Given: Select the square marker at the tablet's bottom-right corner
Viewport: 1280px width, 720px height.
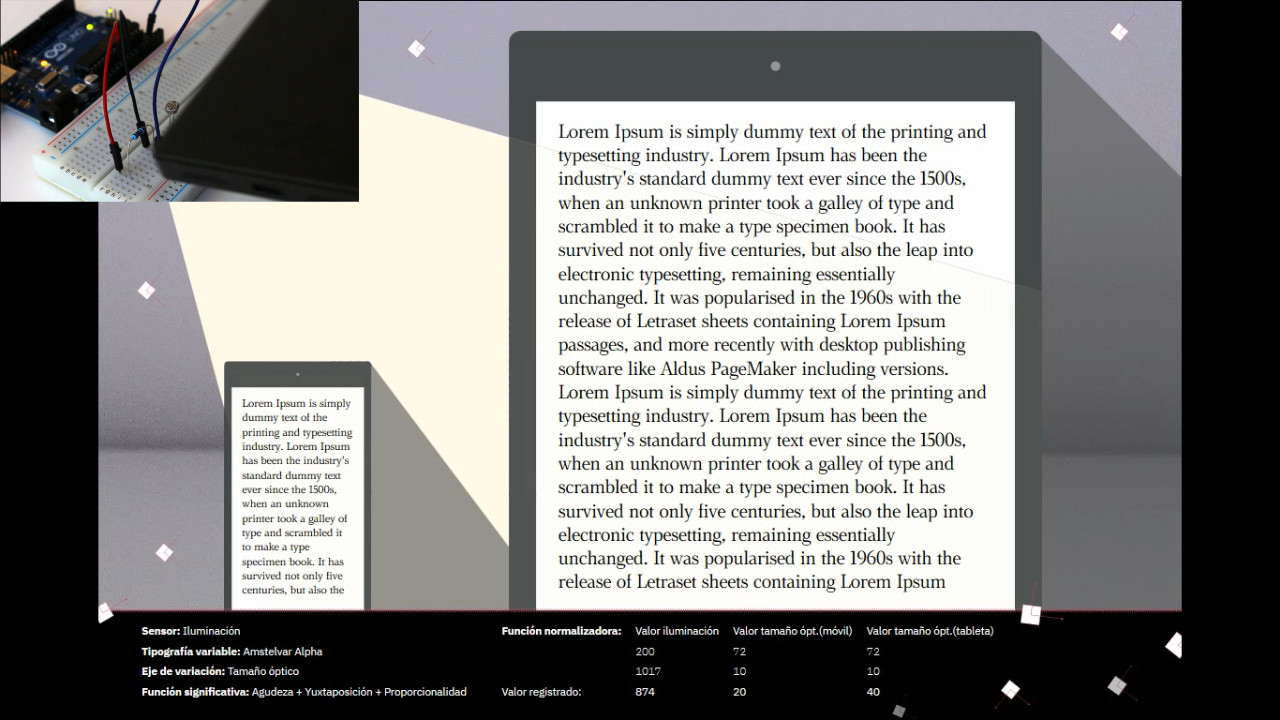Looking at the screenshot, I should coord(1030,614).
